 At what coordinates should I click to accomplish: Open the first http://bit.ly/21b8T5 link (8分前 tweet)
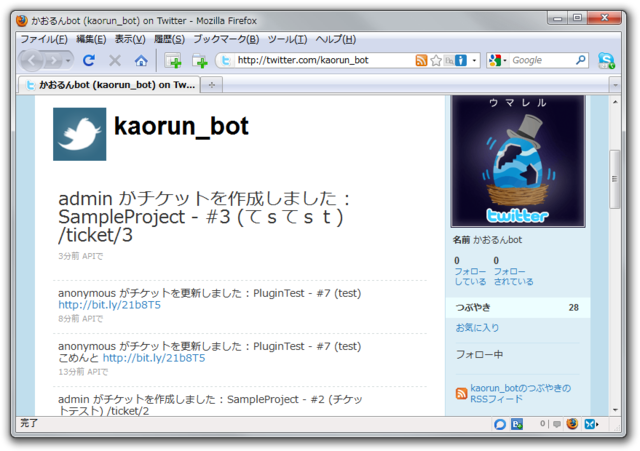pos(109,305)
